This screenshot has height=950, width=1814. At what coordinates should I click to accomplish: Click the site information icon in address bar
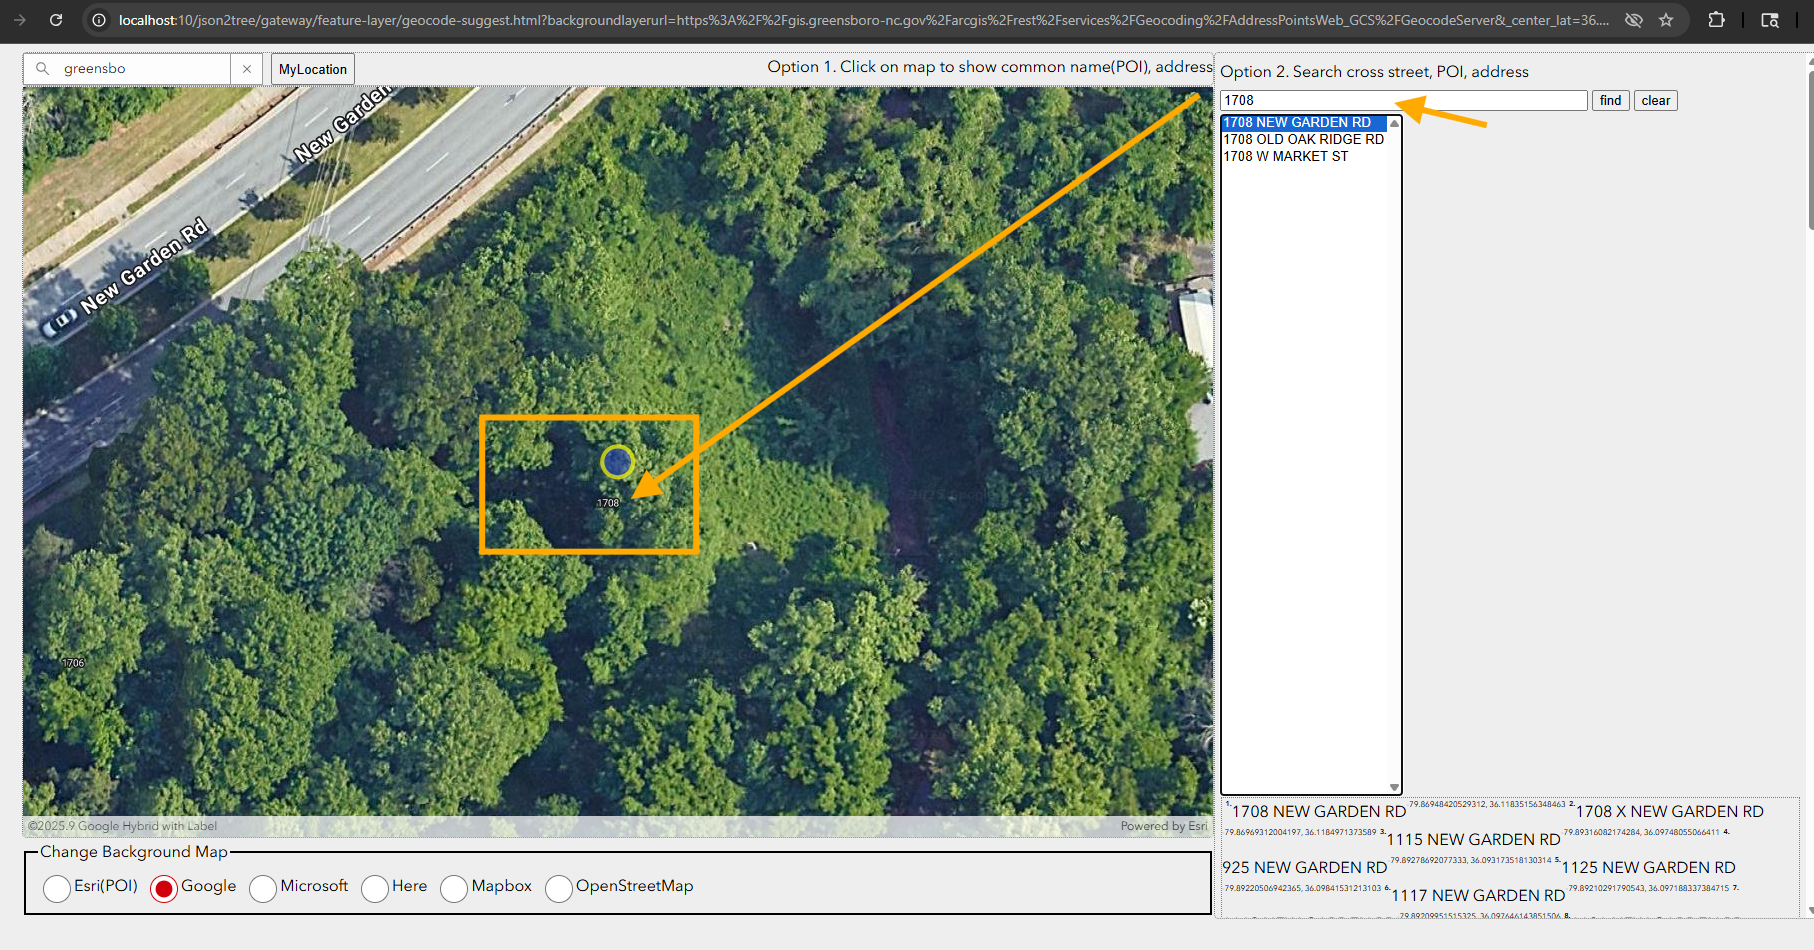(98, 20)
